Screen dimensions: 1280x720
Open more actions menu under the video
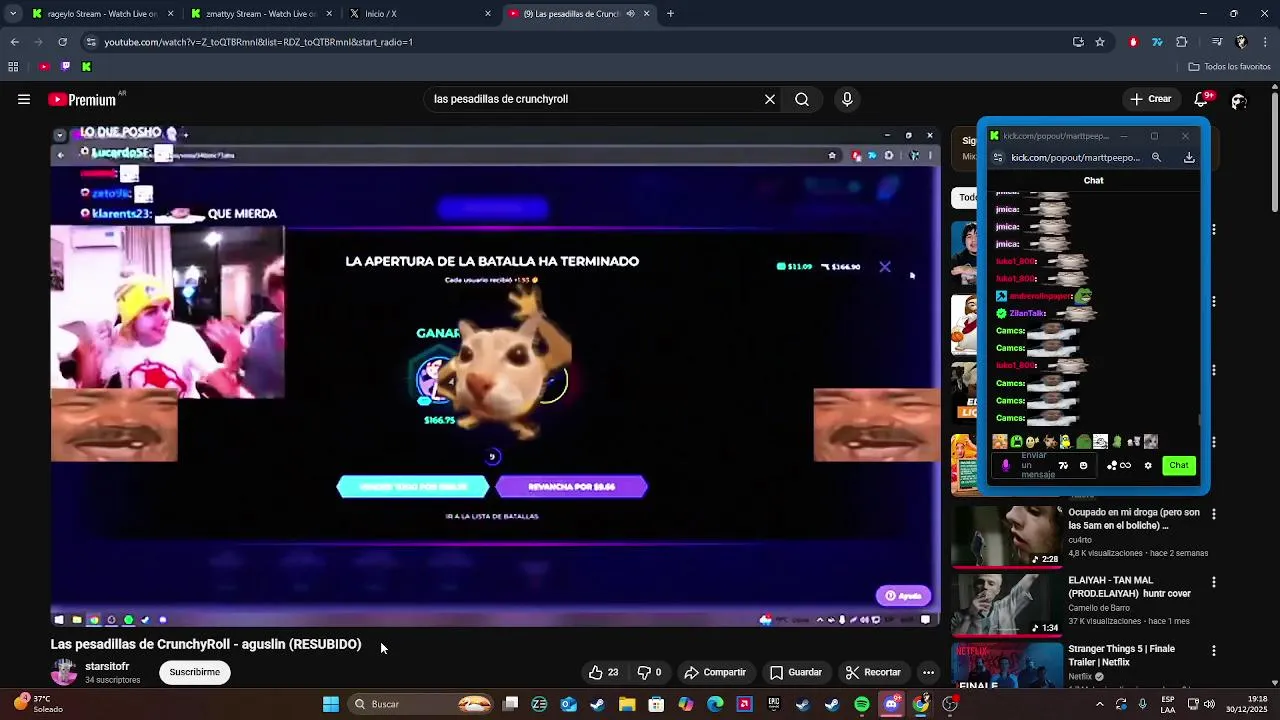tap(928, 672)
